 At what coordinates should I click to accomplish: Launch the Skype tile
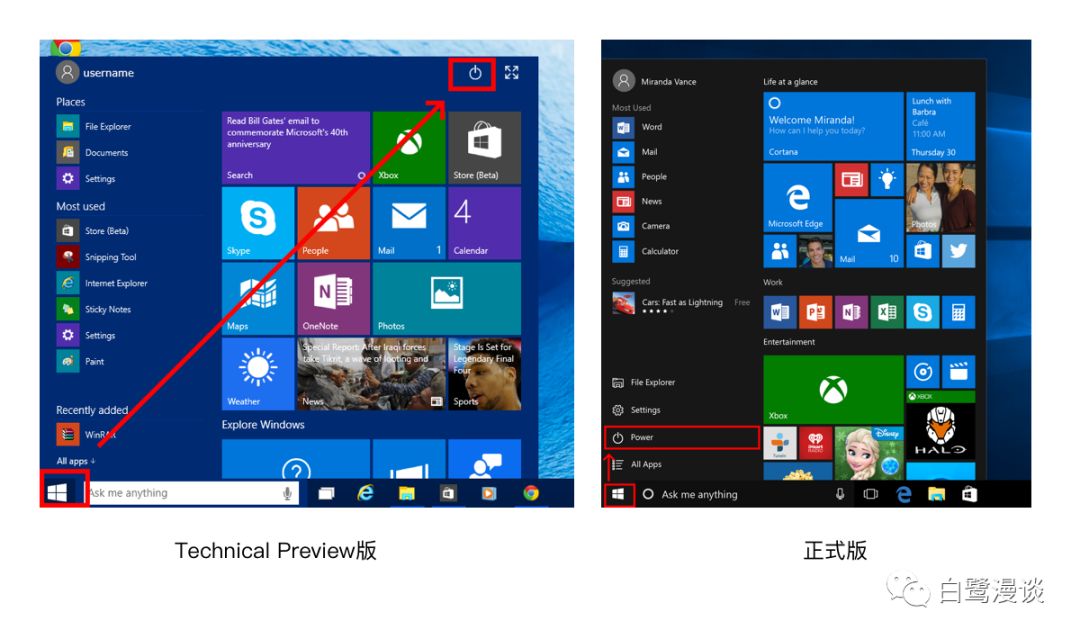pyautogui.click(x=258, y=223)
